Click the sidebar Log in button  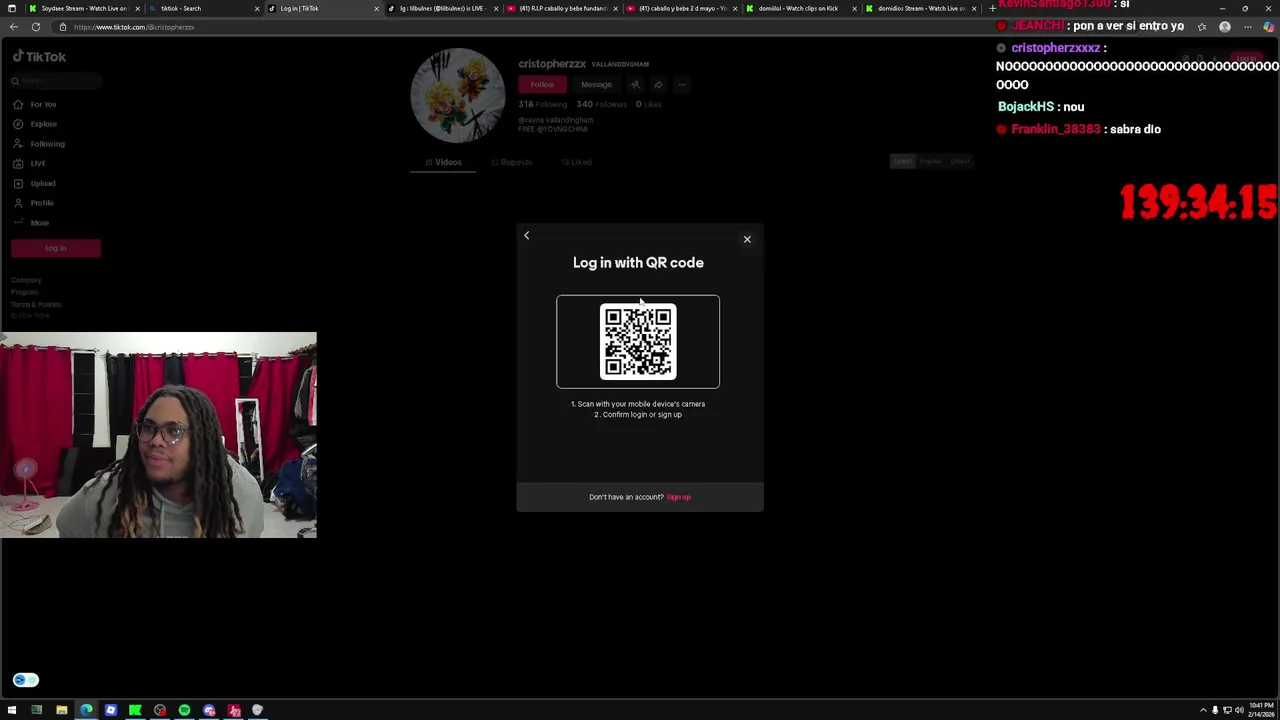56,248
